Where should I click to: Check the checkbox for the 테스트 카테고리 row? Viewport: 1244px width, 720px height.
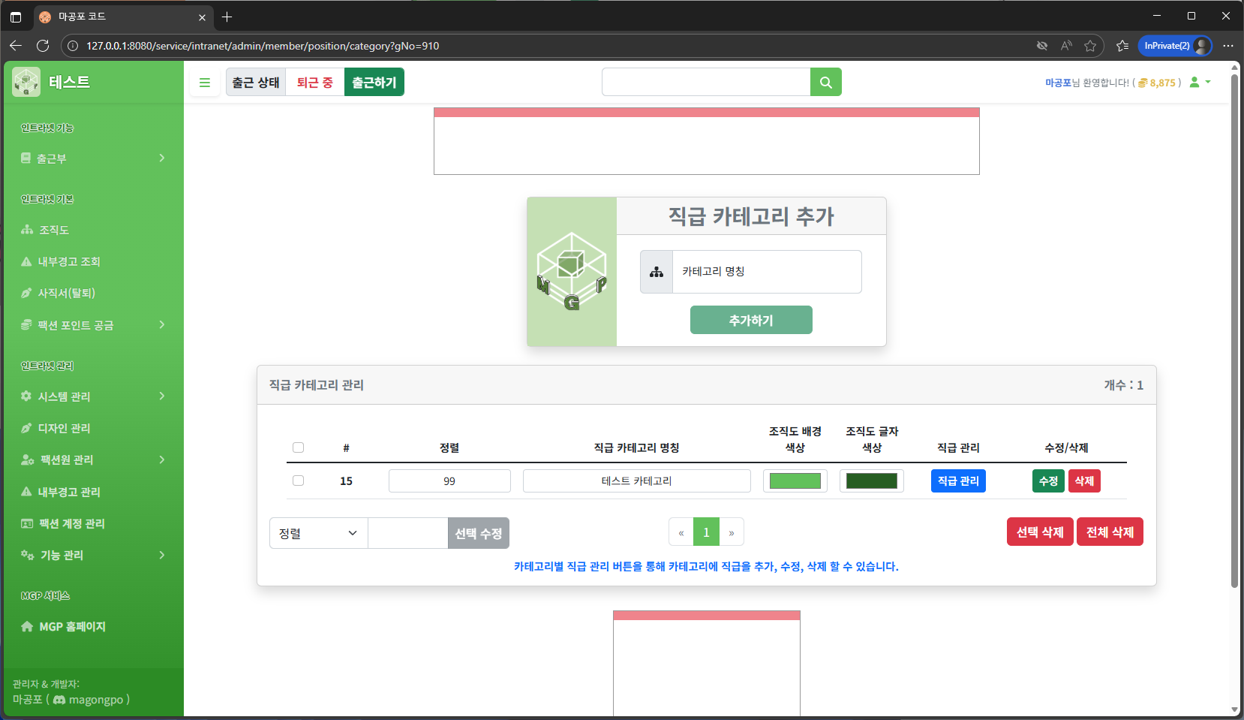[x=298, y=481]
